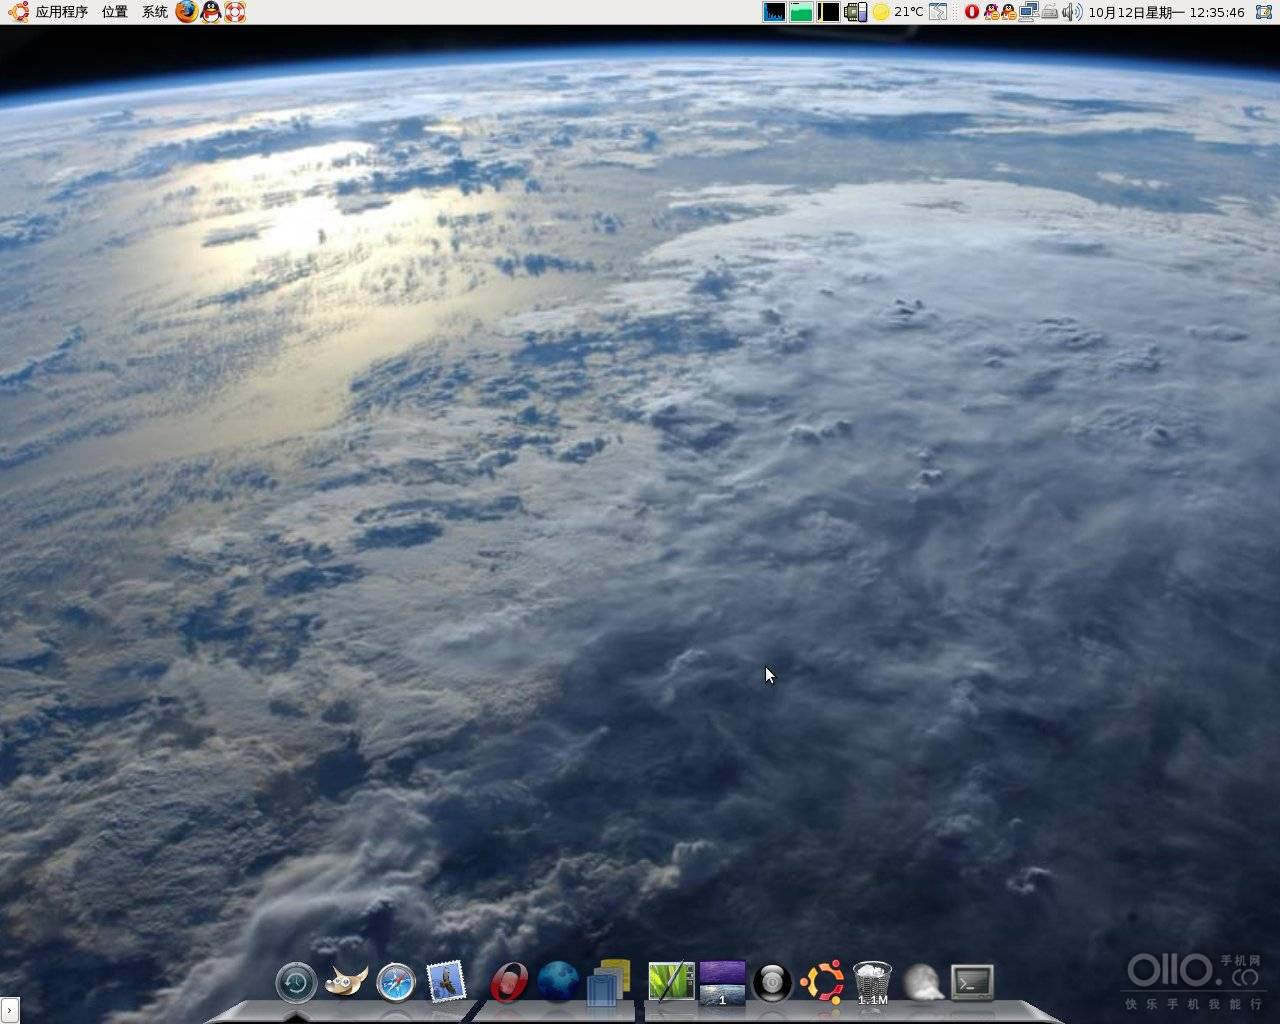
Task: Open the green grass wallpaper icon in the dock
Action: point(671,982)
